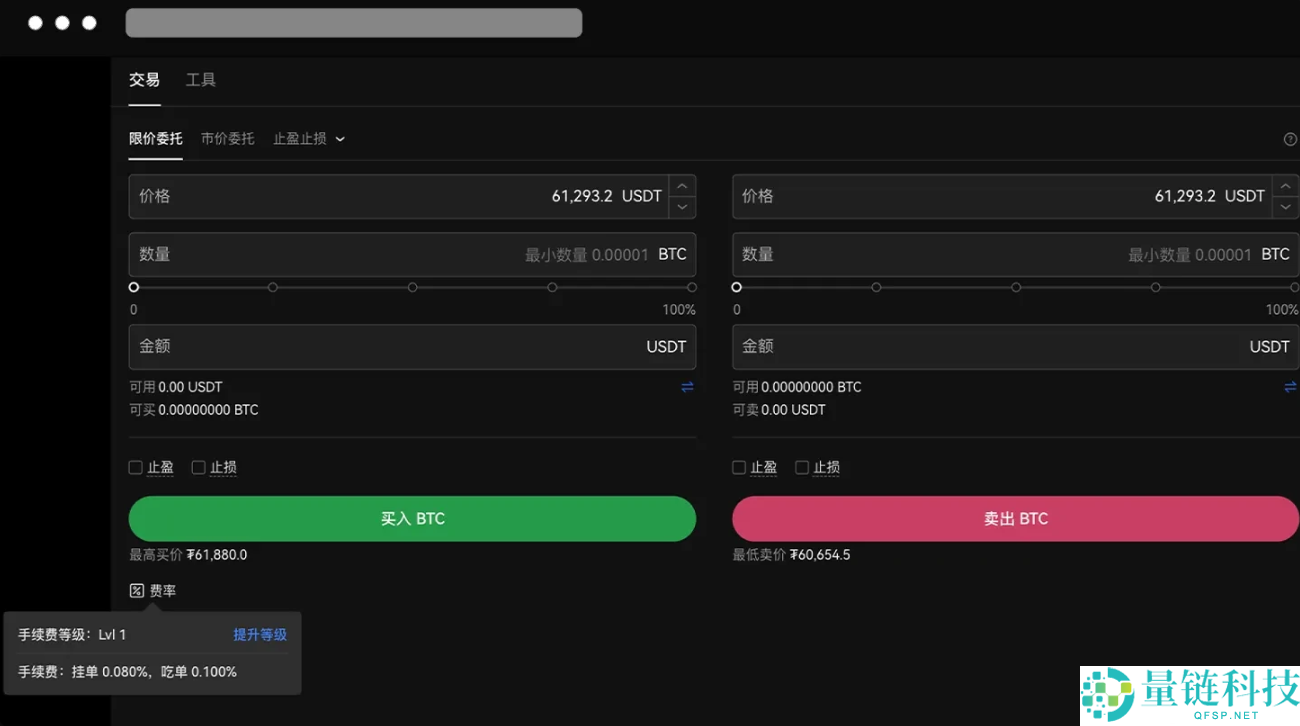Expand the 止盈止损 order type dropdown
Image resolution: width=1300 pixels, height=726 pixels.
pyautogui.click(x=309, y=139)
